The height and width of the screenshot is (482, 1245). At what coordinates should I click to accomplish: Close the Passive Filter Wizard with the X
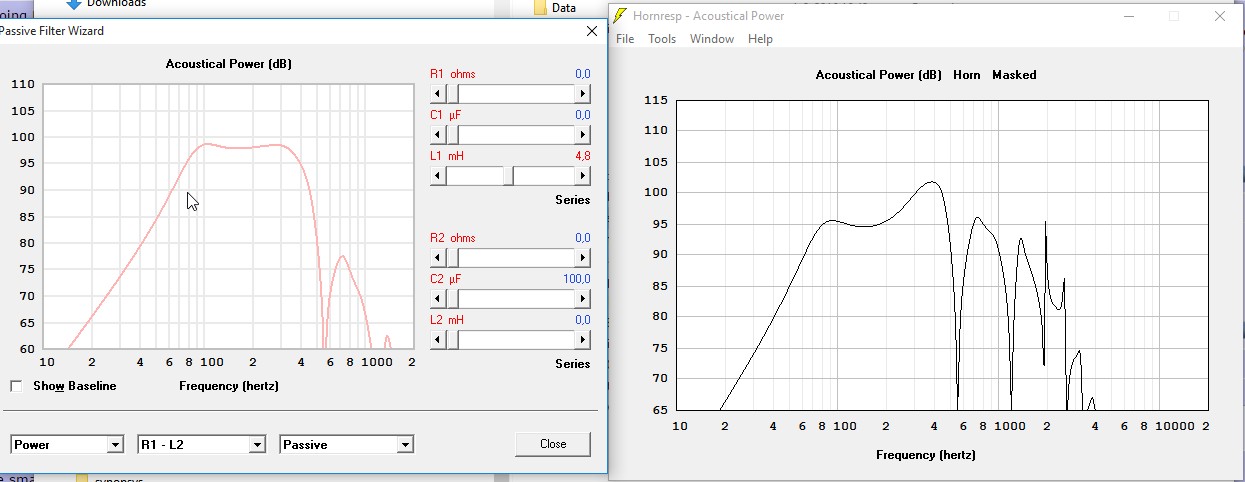point(591,31)
